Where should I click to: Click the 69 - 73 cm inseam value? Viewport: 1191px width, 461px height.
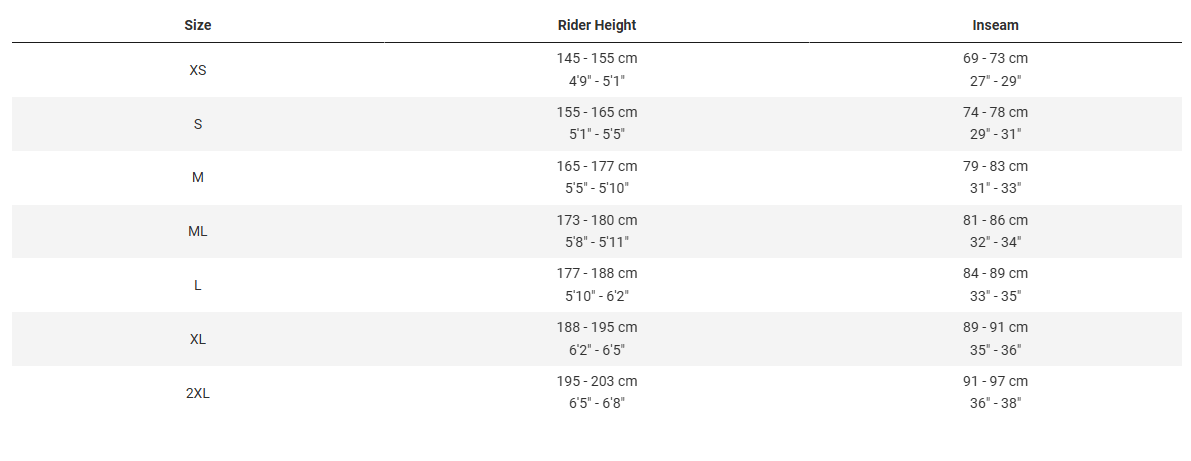[995, 58]
